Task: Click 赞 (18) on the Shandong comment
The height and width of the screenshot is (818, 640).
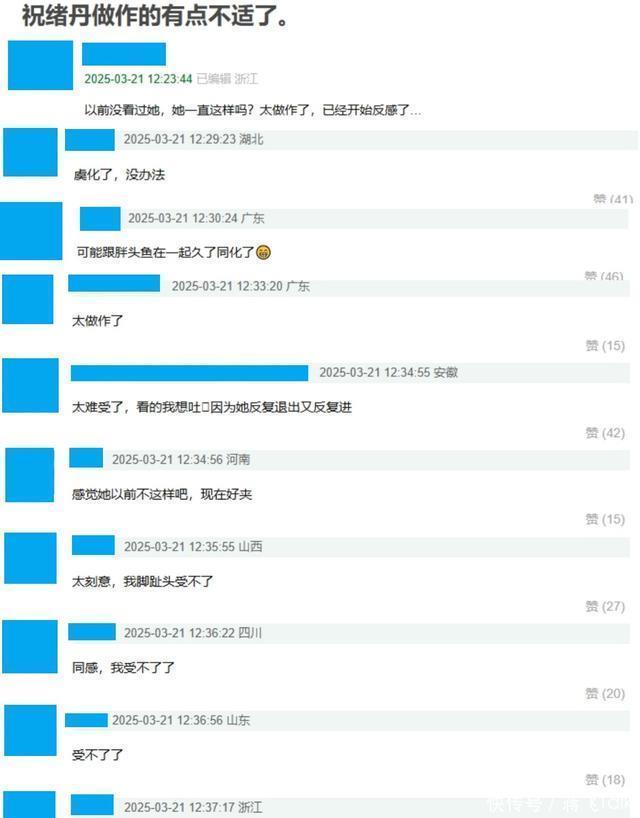Action: click(x=605, y=780)
